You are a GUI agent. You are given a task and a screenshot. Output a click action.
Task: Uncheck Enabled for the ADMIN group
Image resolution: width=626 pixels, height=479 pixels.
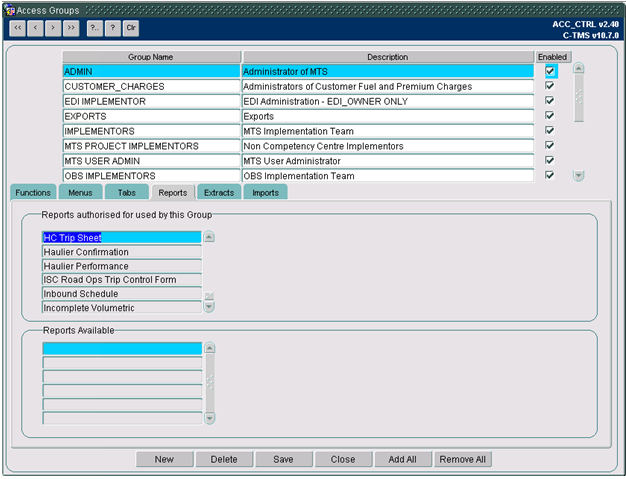coord(550,71)
